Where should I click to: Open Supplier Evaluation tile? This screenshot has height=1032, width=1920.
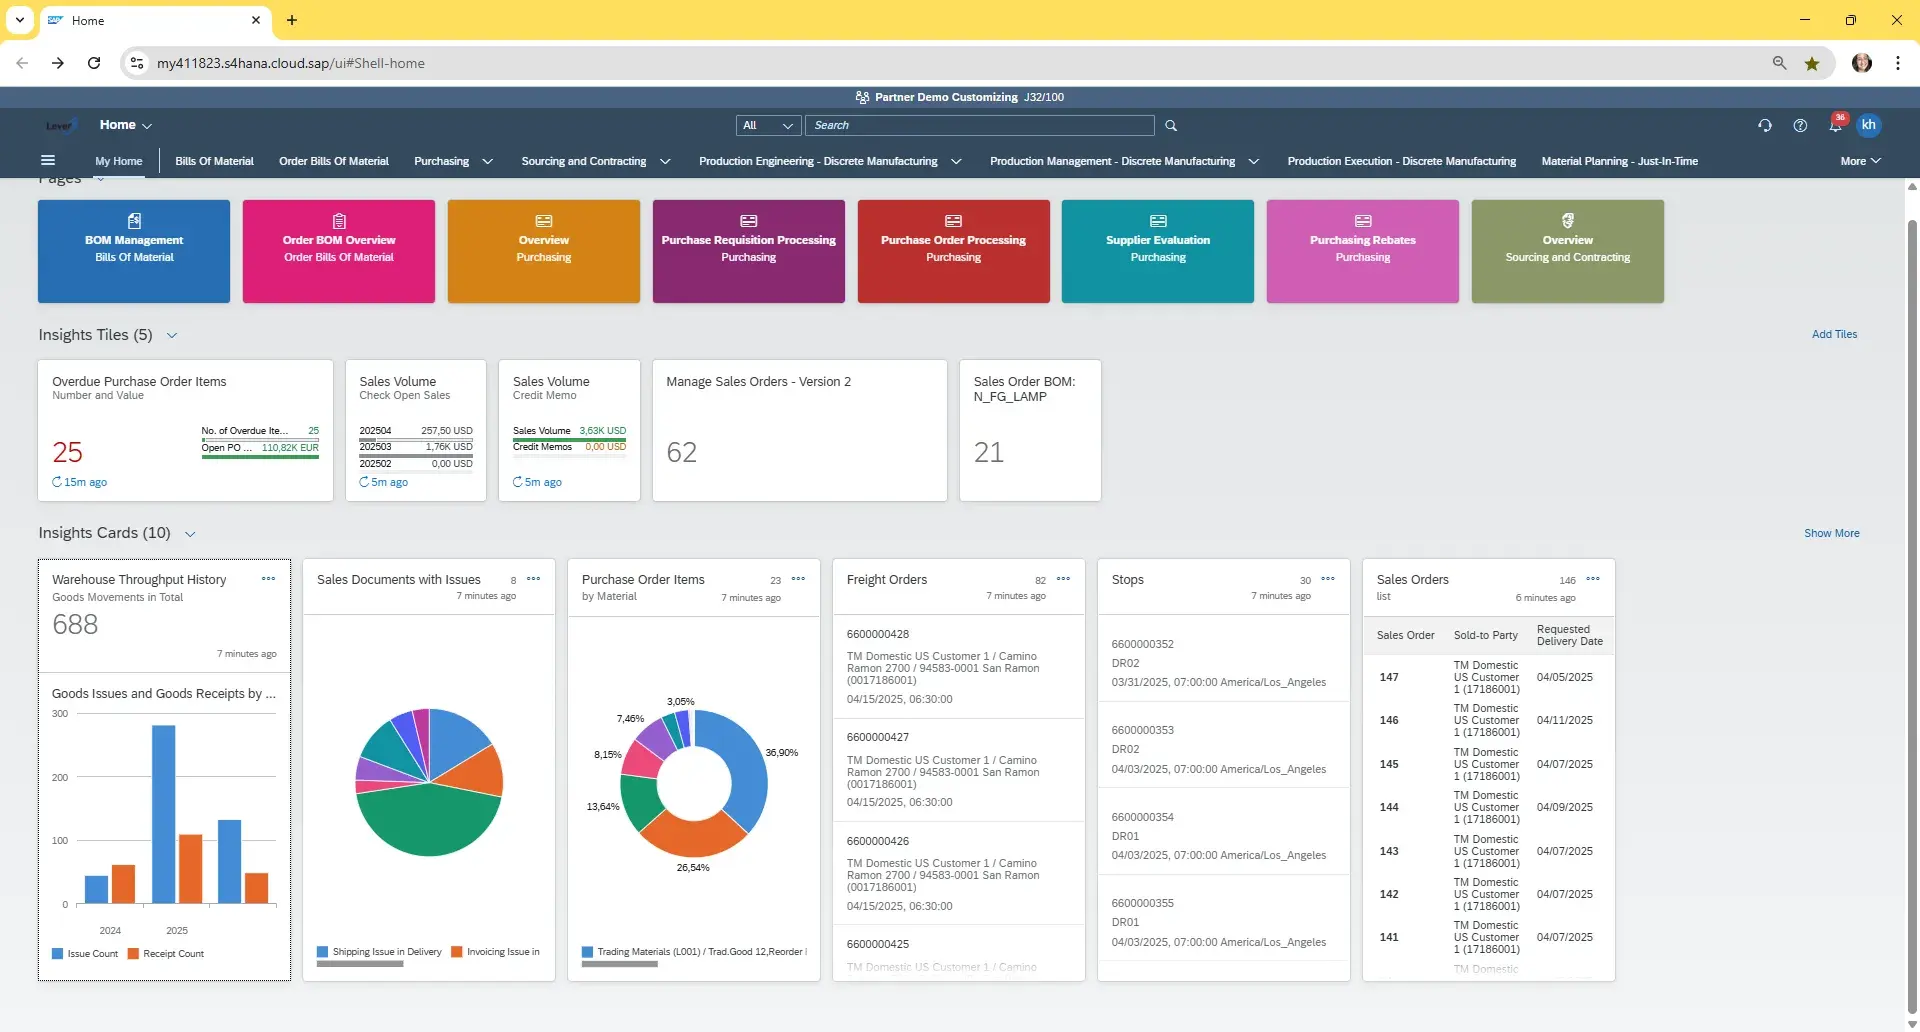click(x=1158, y=251)
